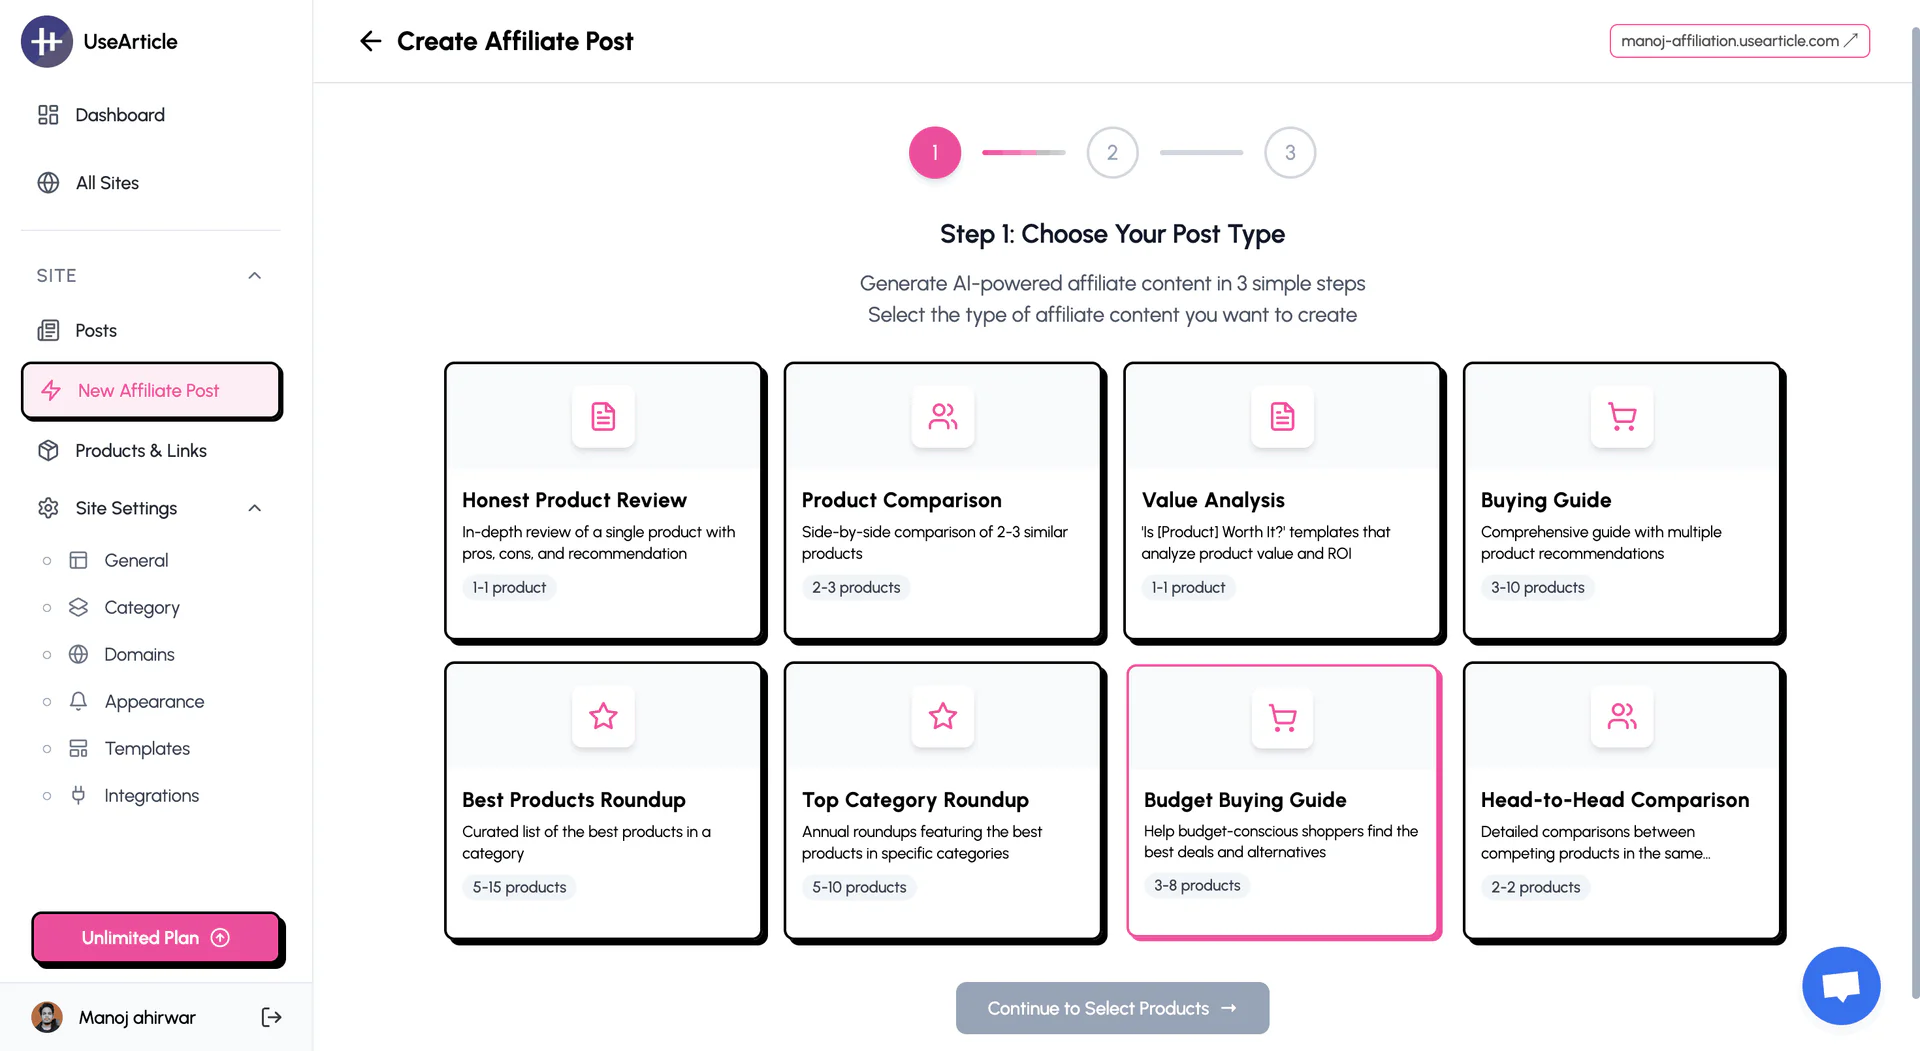Screen dimensions: 1920x1051
Task: Open the Dashboard menu item
Action: tap(119, 115)
